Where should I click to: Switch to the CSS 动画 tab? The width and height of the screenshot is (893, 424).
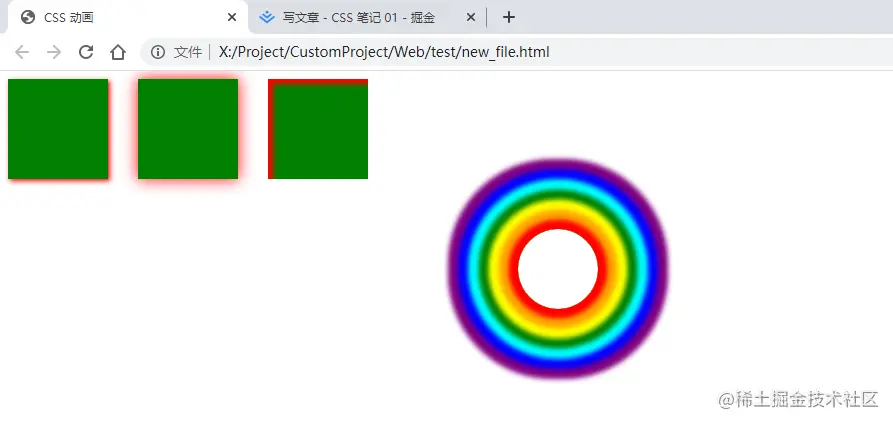[x=128, y=18]
